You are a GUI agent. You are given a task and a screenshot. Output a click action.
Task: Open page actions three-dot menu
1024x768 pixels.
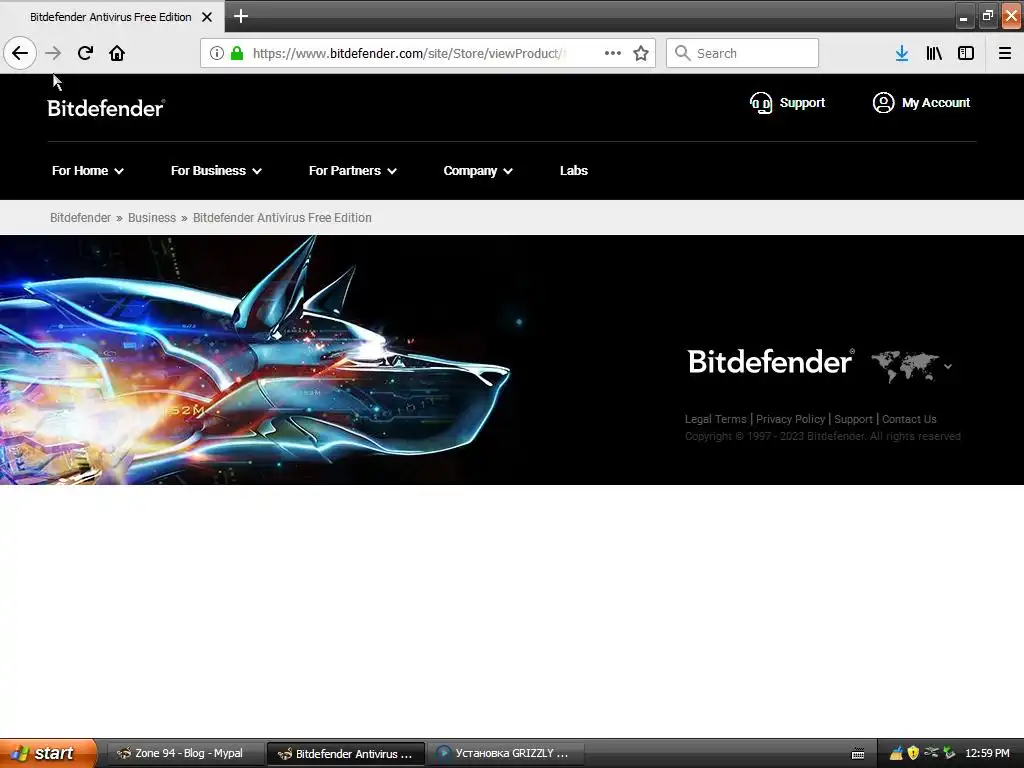tap(613, 53)
